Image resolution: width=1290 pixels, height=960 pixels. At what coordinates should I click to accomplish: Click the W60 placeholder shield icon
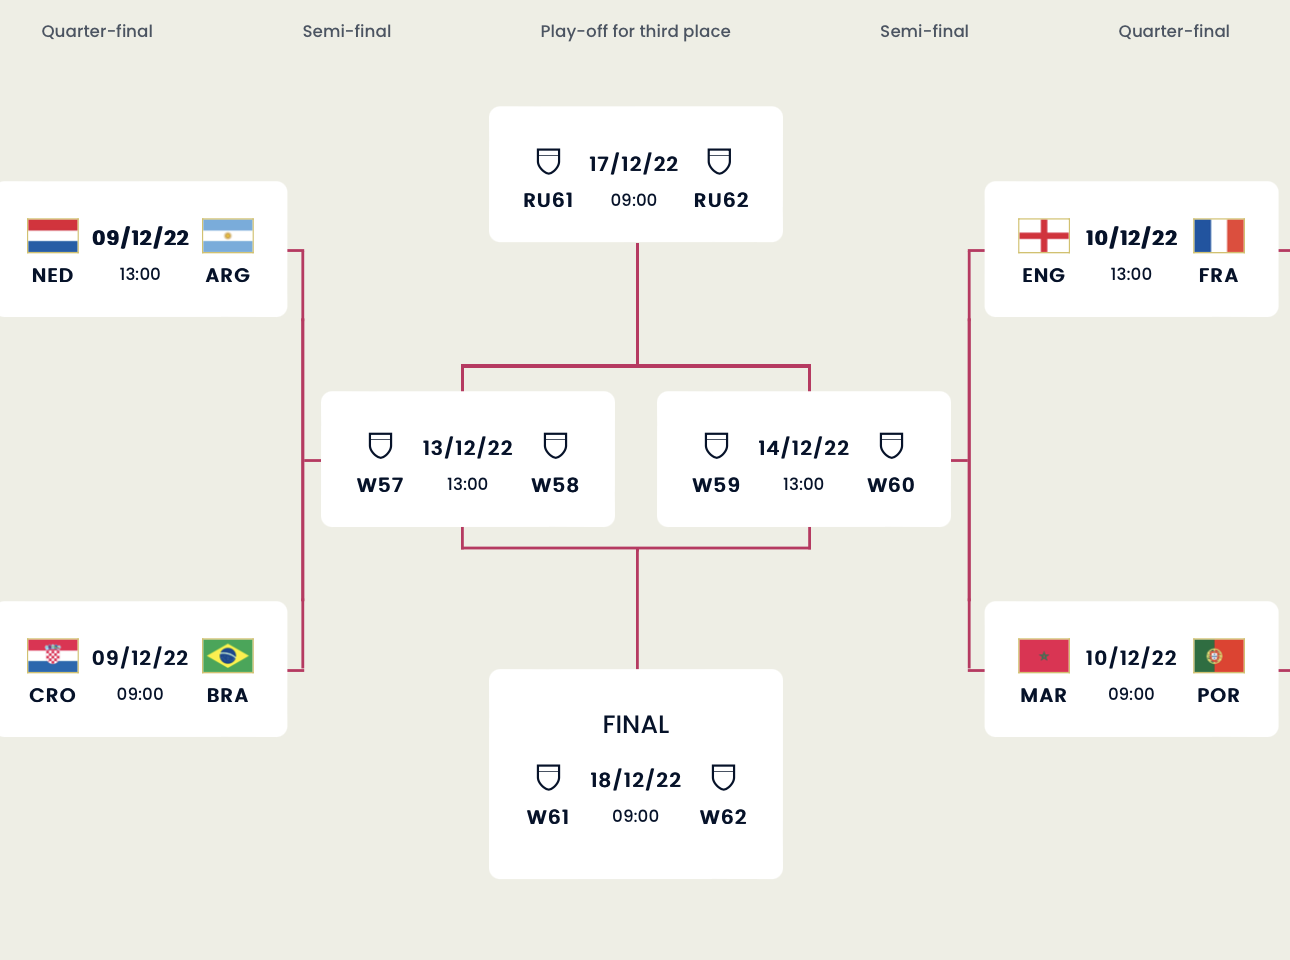tap(891, 445)
